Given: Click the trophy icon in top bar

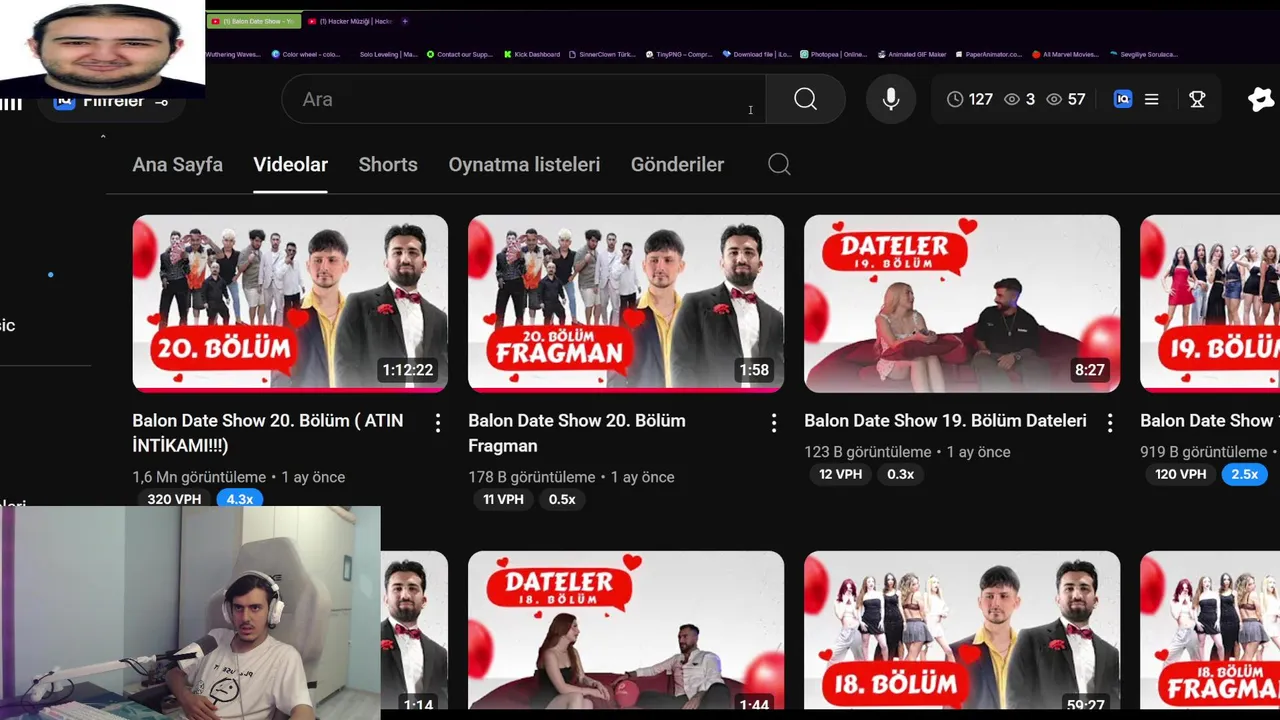Looking at the screenshot, I should tap(1197, 99).
